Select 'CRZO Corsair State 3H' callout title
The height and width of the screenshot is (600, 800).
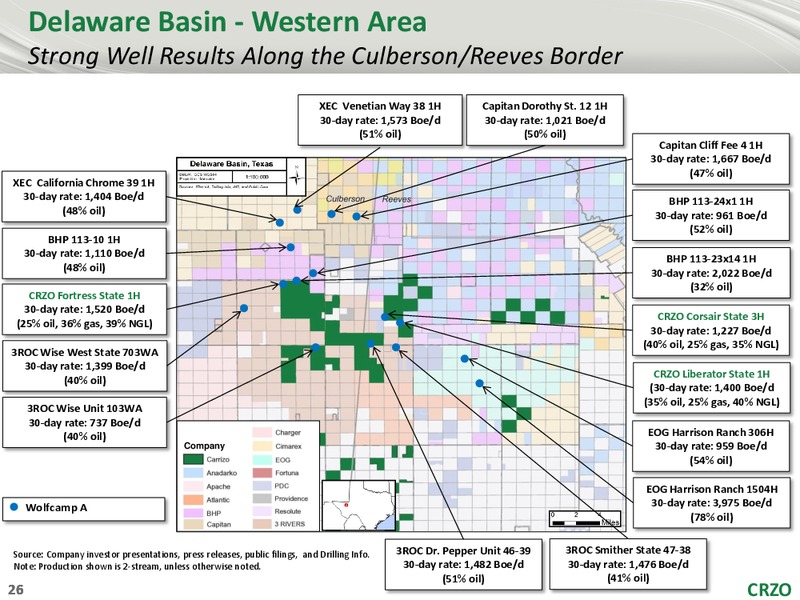[711, 316]
